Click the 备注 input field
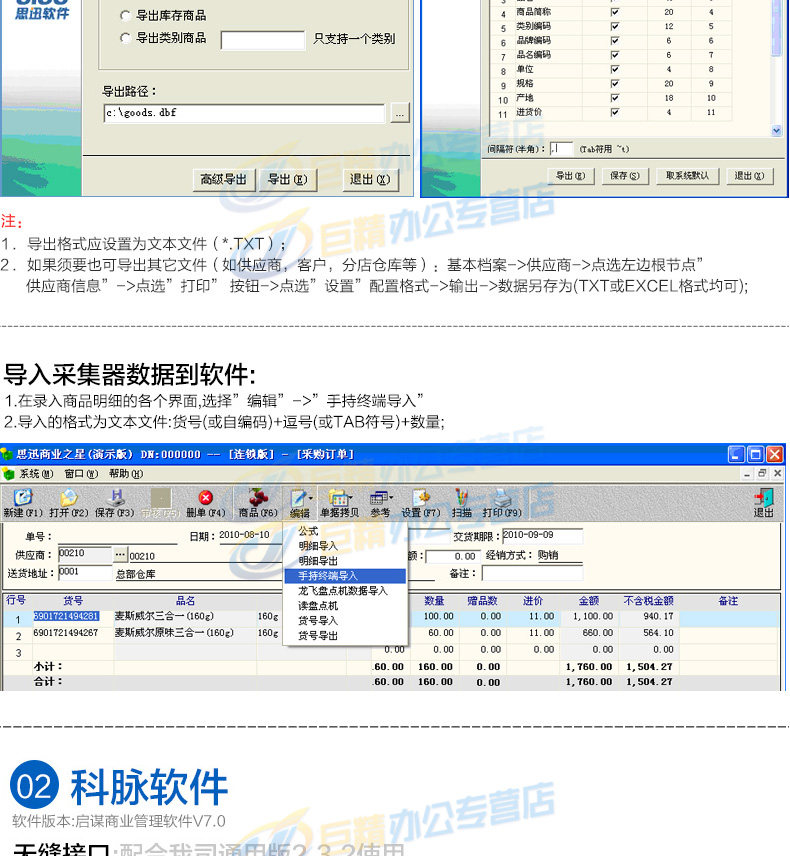Viewport: 790px width, 856px height. coord(532,573)
